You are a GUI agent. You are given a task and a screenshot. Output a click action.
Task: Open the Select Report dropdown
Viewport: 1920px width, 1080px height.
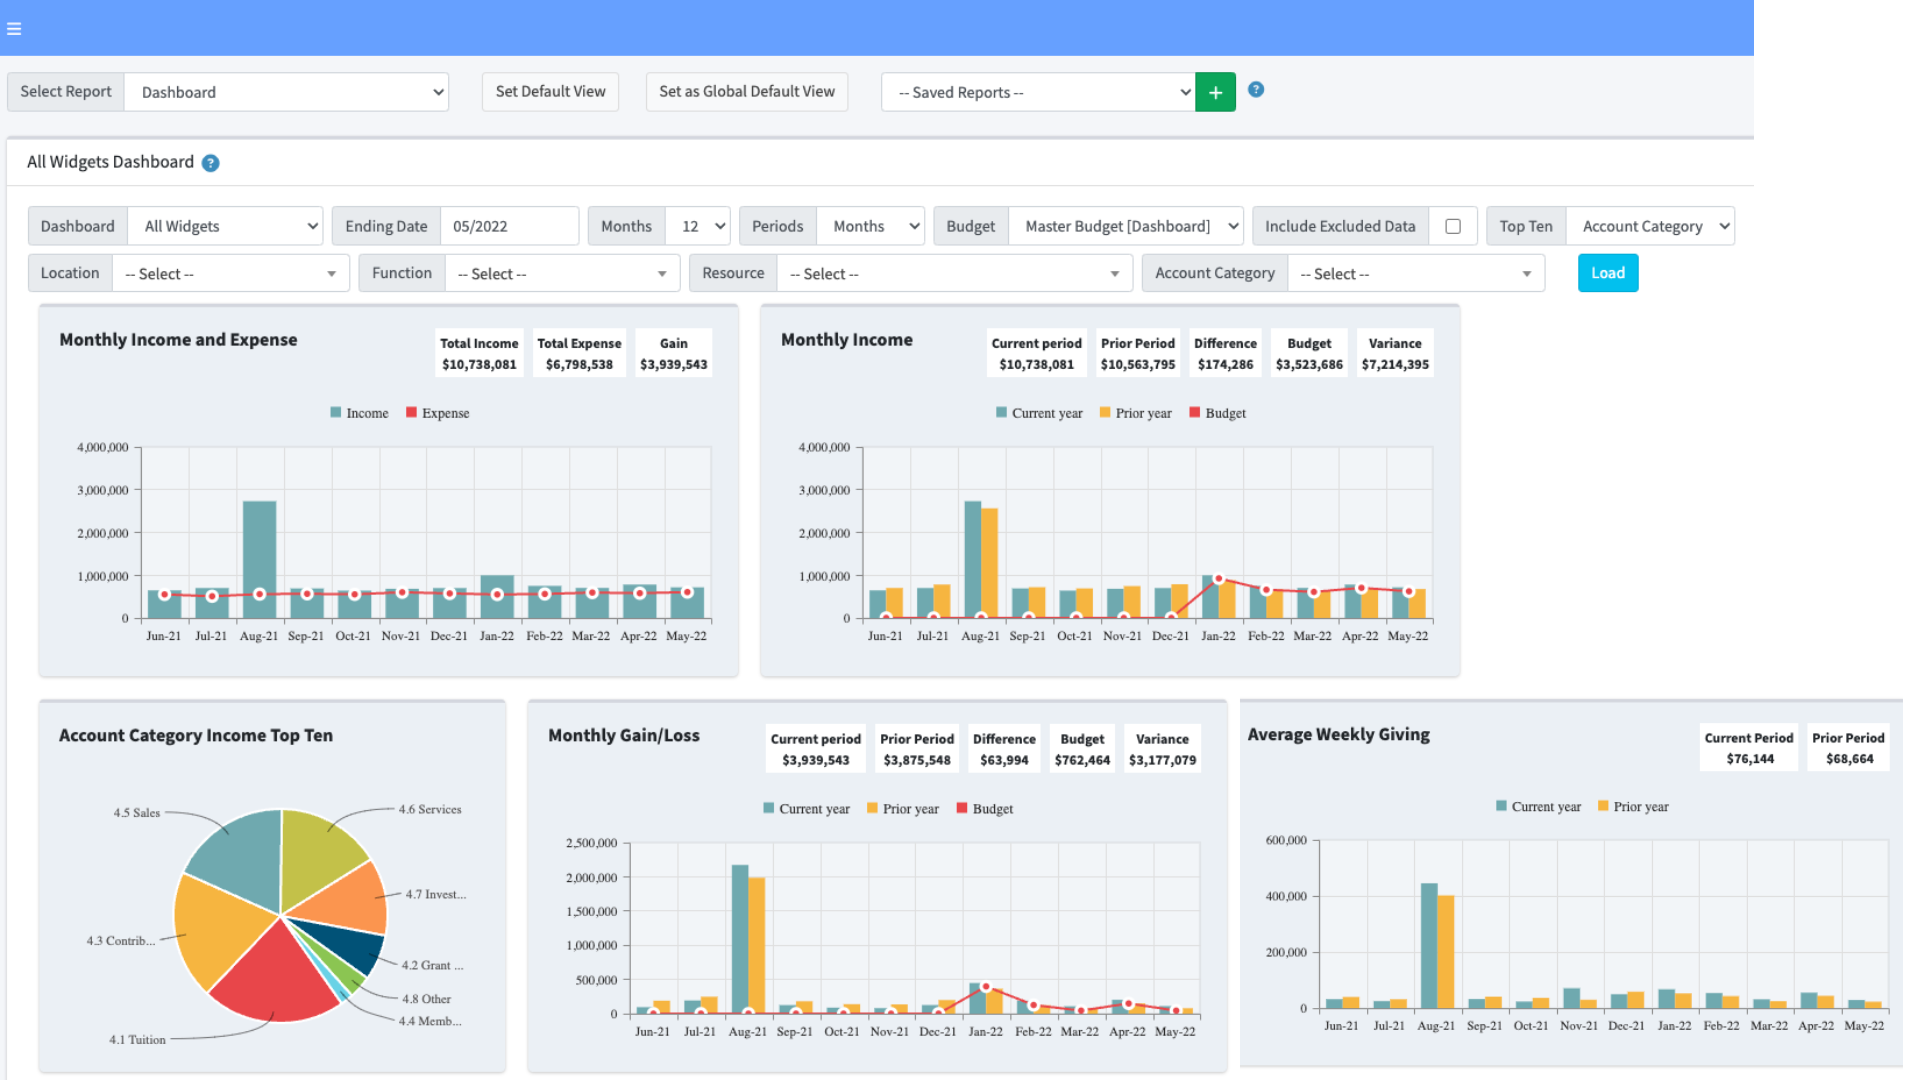click(x=286, y=91)
